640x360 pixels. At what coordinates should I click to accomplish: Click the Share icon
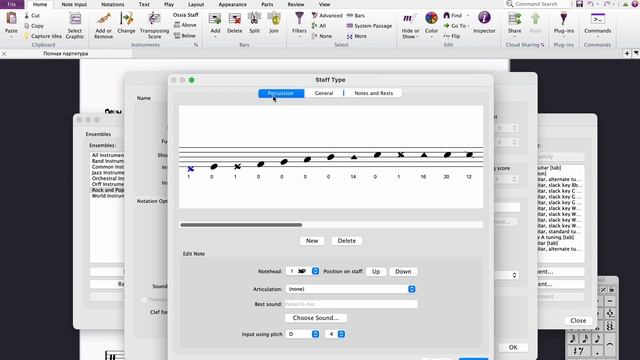click(514, 19)
